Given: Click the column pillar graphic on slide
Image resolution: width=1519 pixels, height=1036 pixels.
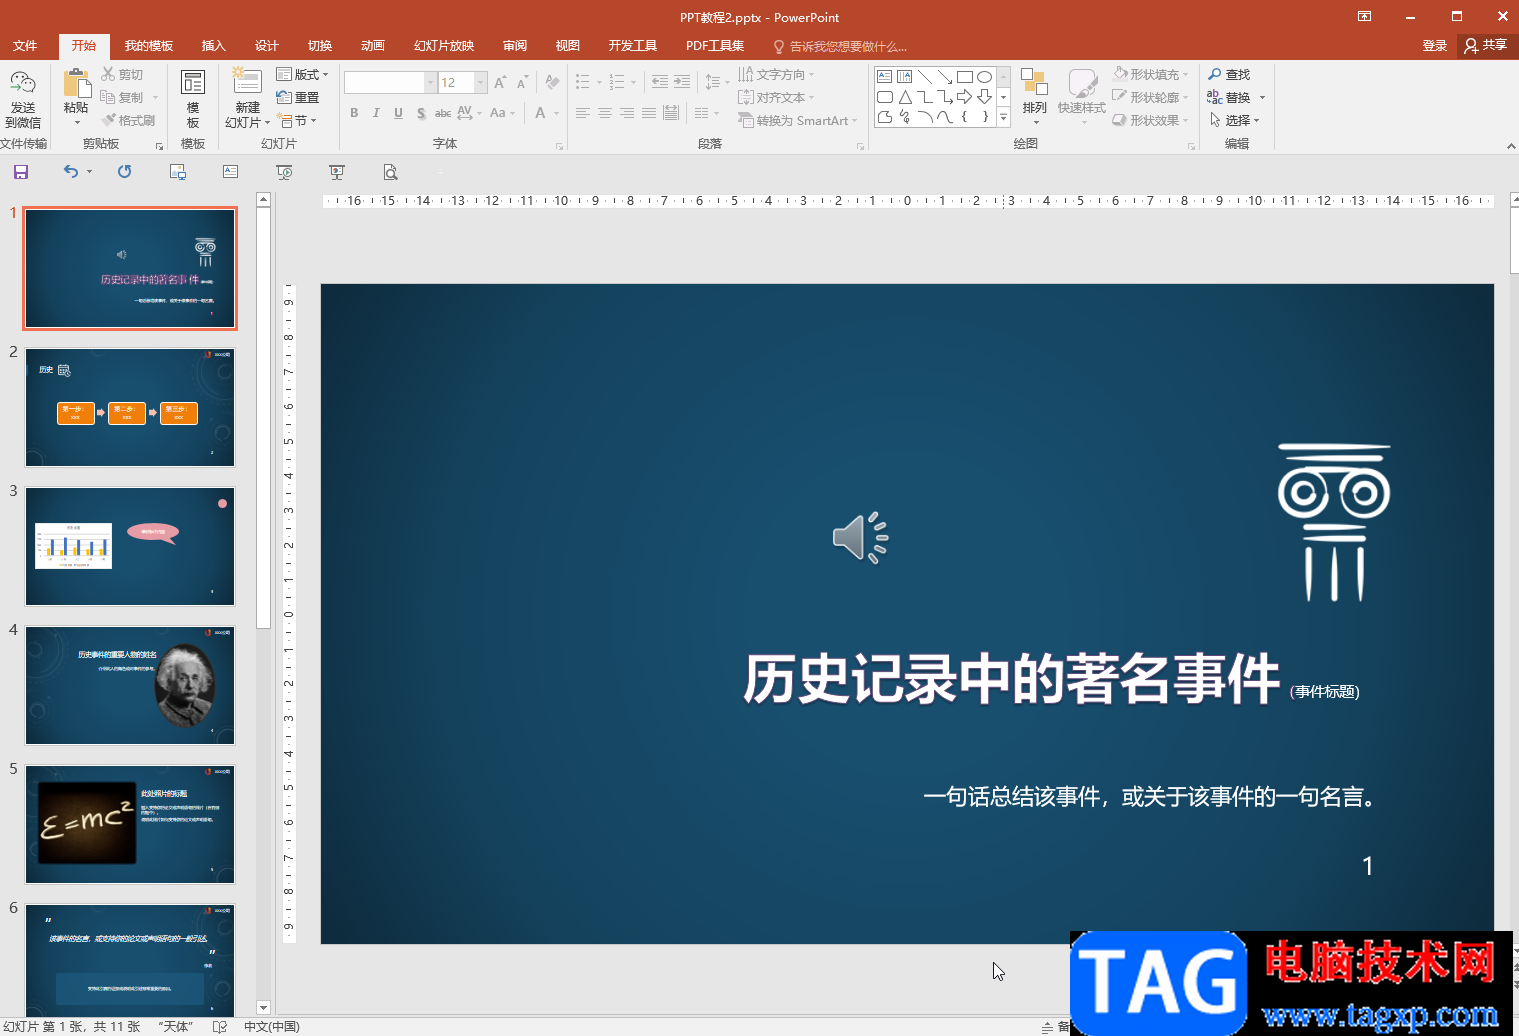Looking at the screenshot, I should click(1334, 522).
